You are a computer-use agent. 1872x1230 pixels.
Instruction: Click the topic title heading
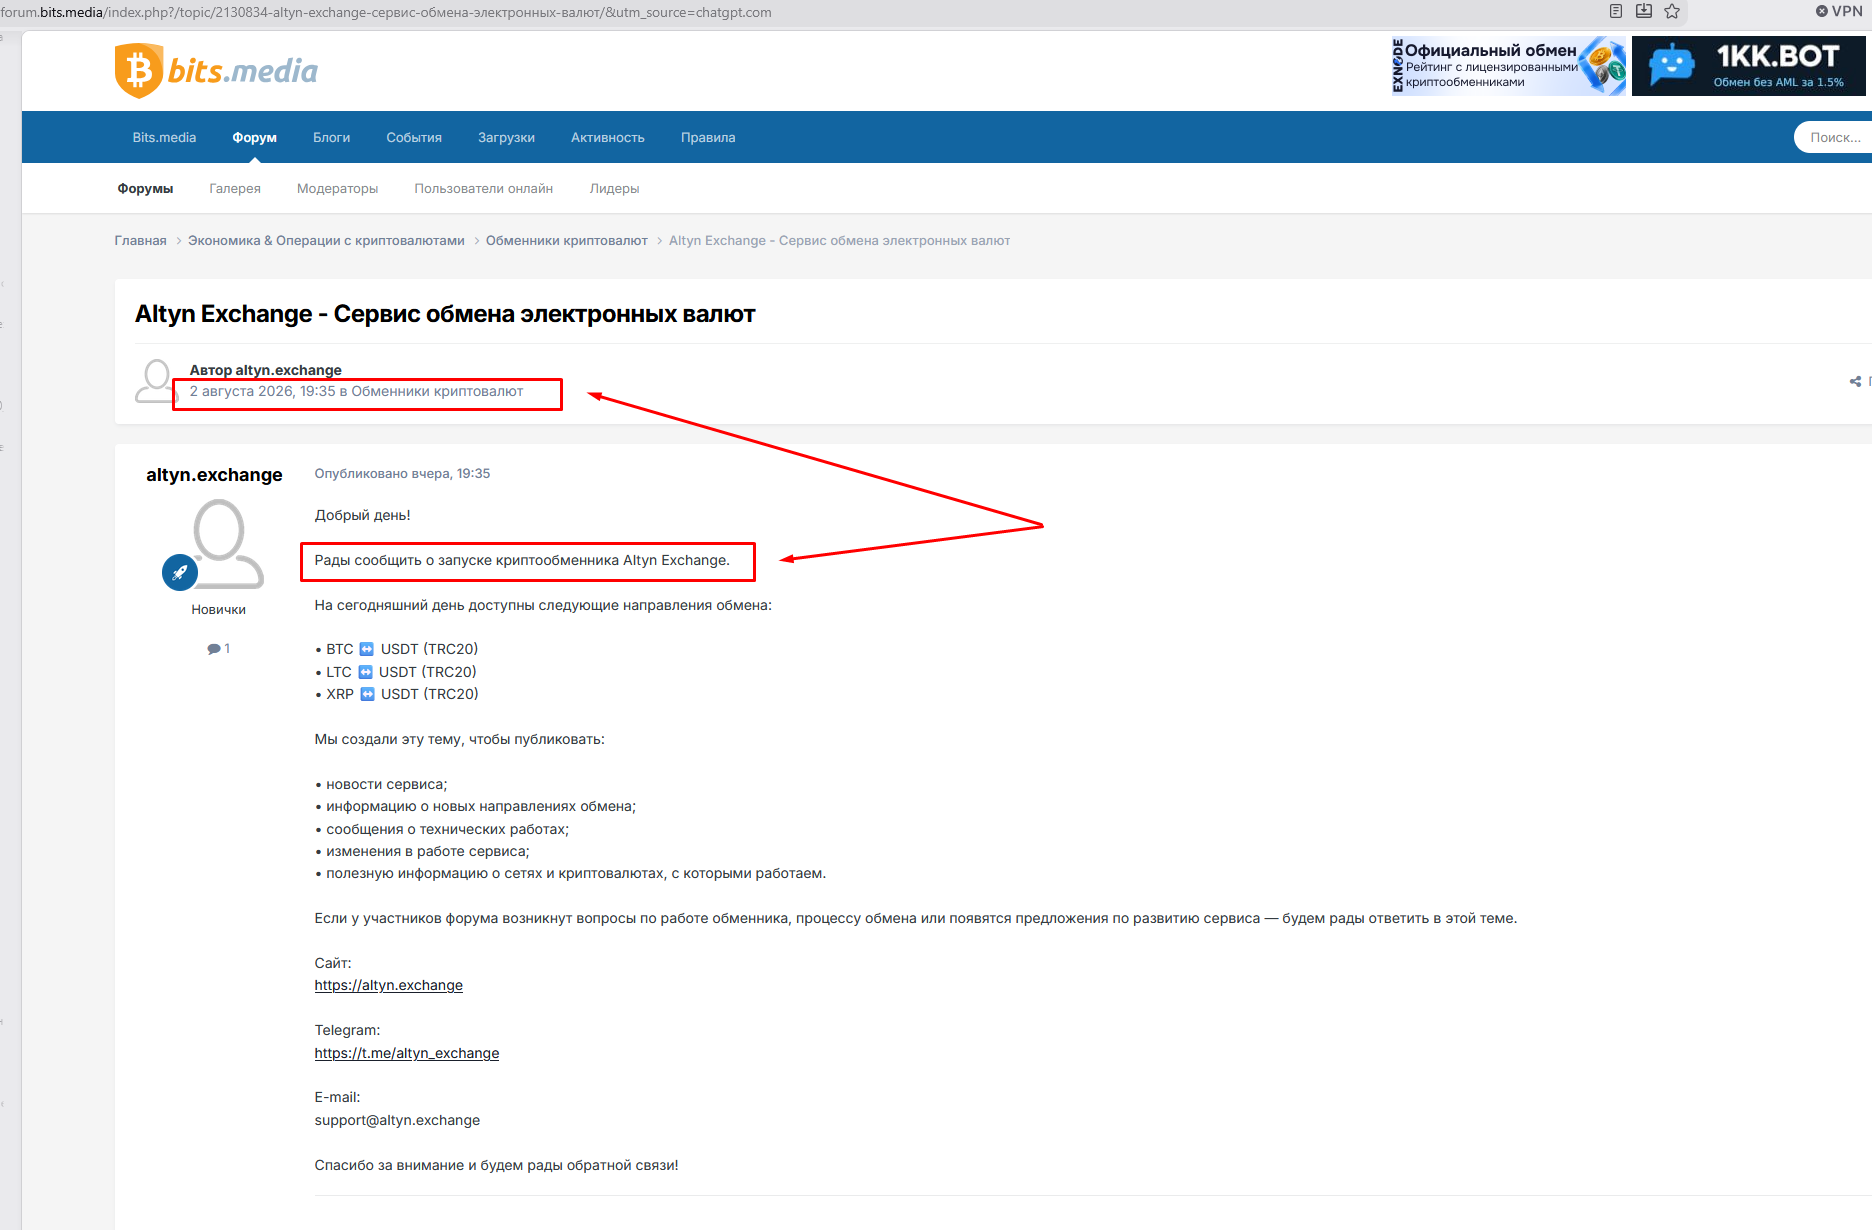coord(445,314)
